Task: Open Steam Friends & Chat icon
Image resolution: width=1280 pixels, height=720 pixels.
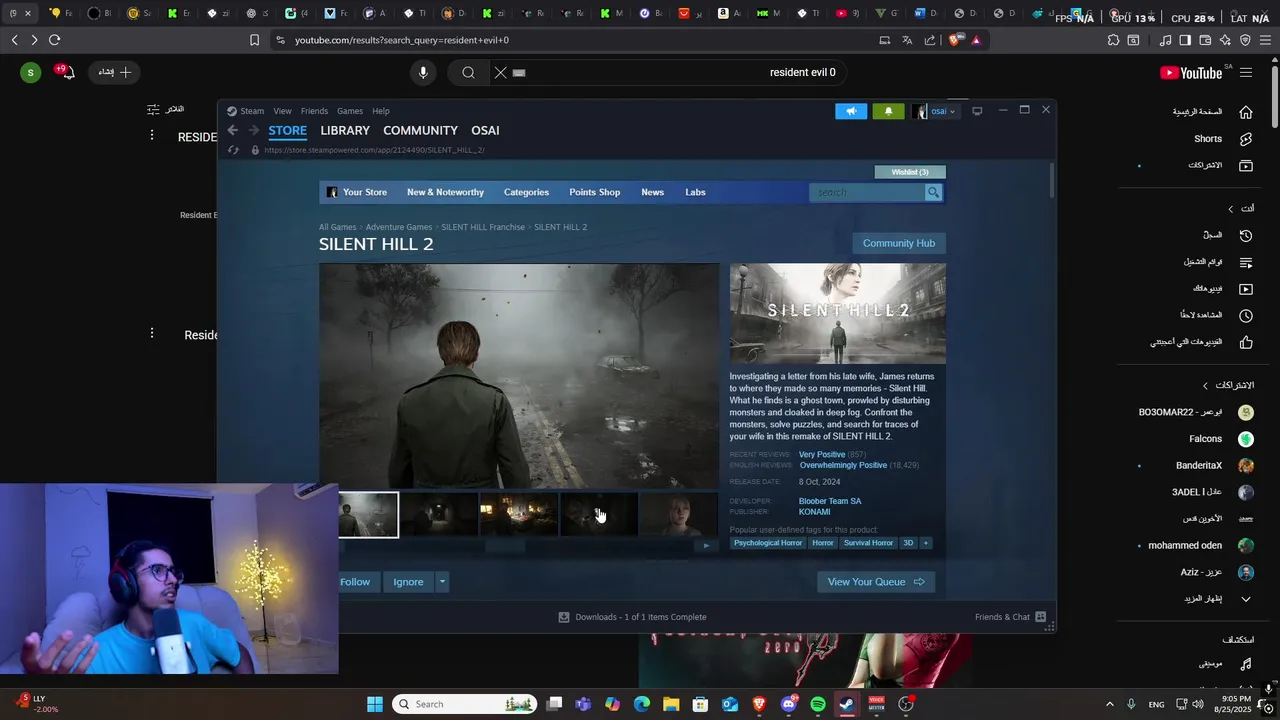Action: (x=1041, y=617)
